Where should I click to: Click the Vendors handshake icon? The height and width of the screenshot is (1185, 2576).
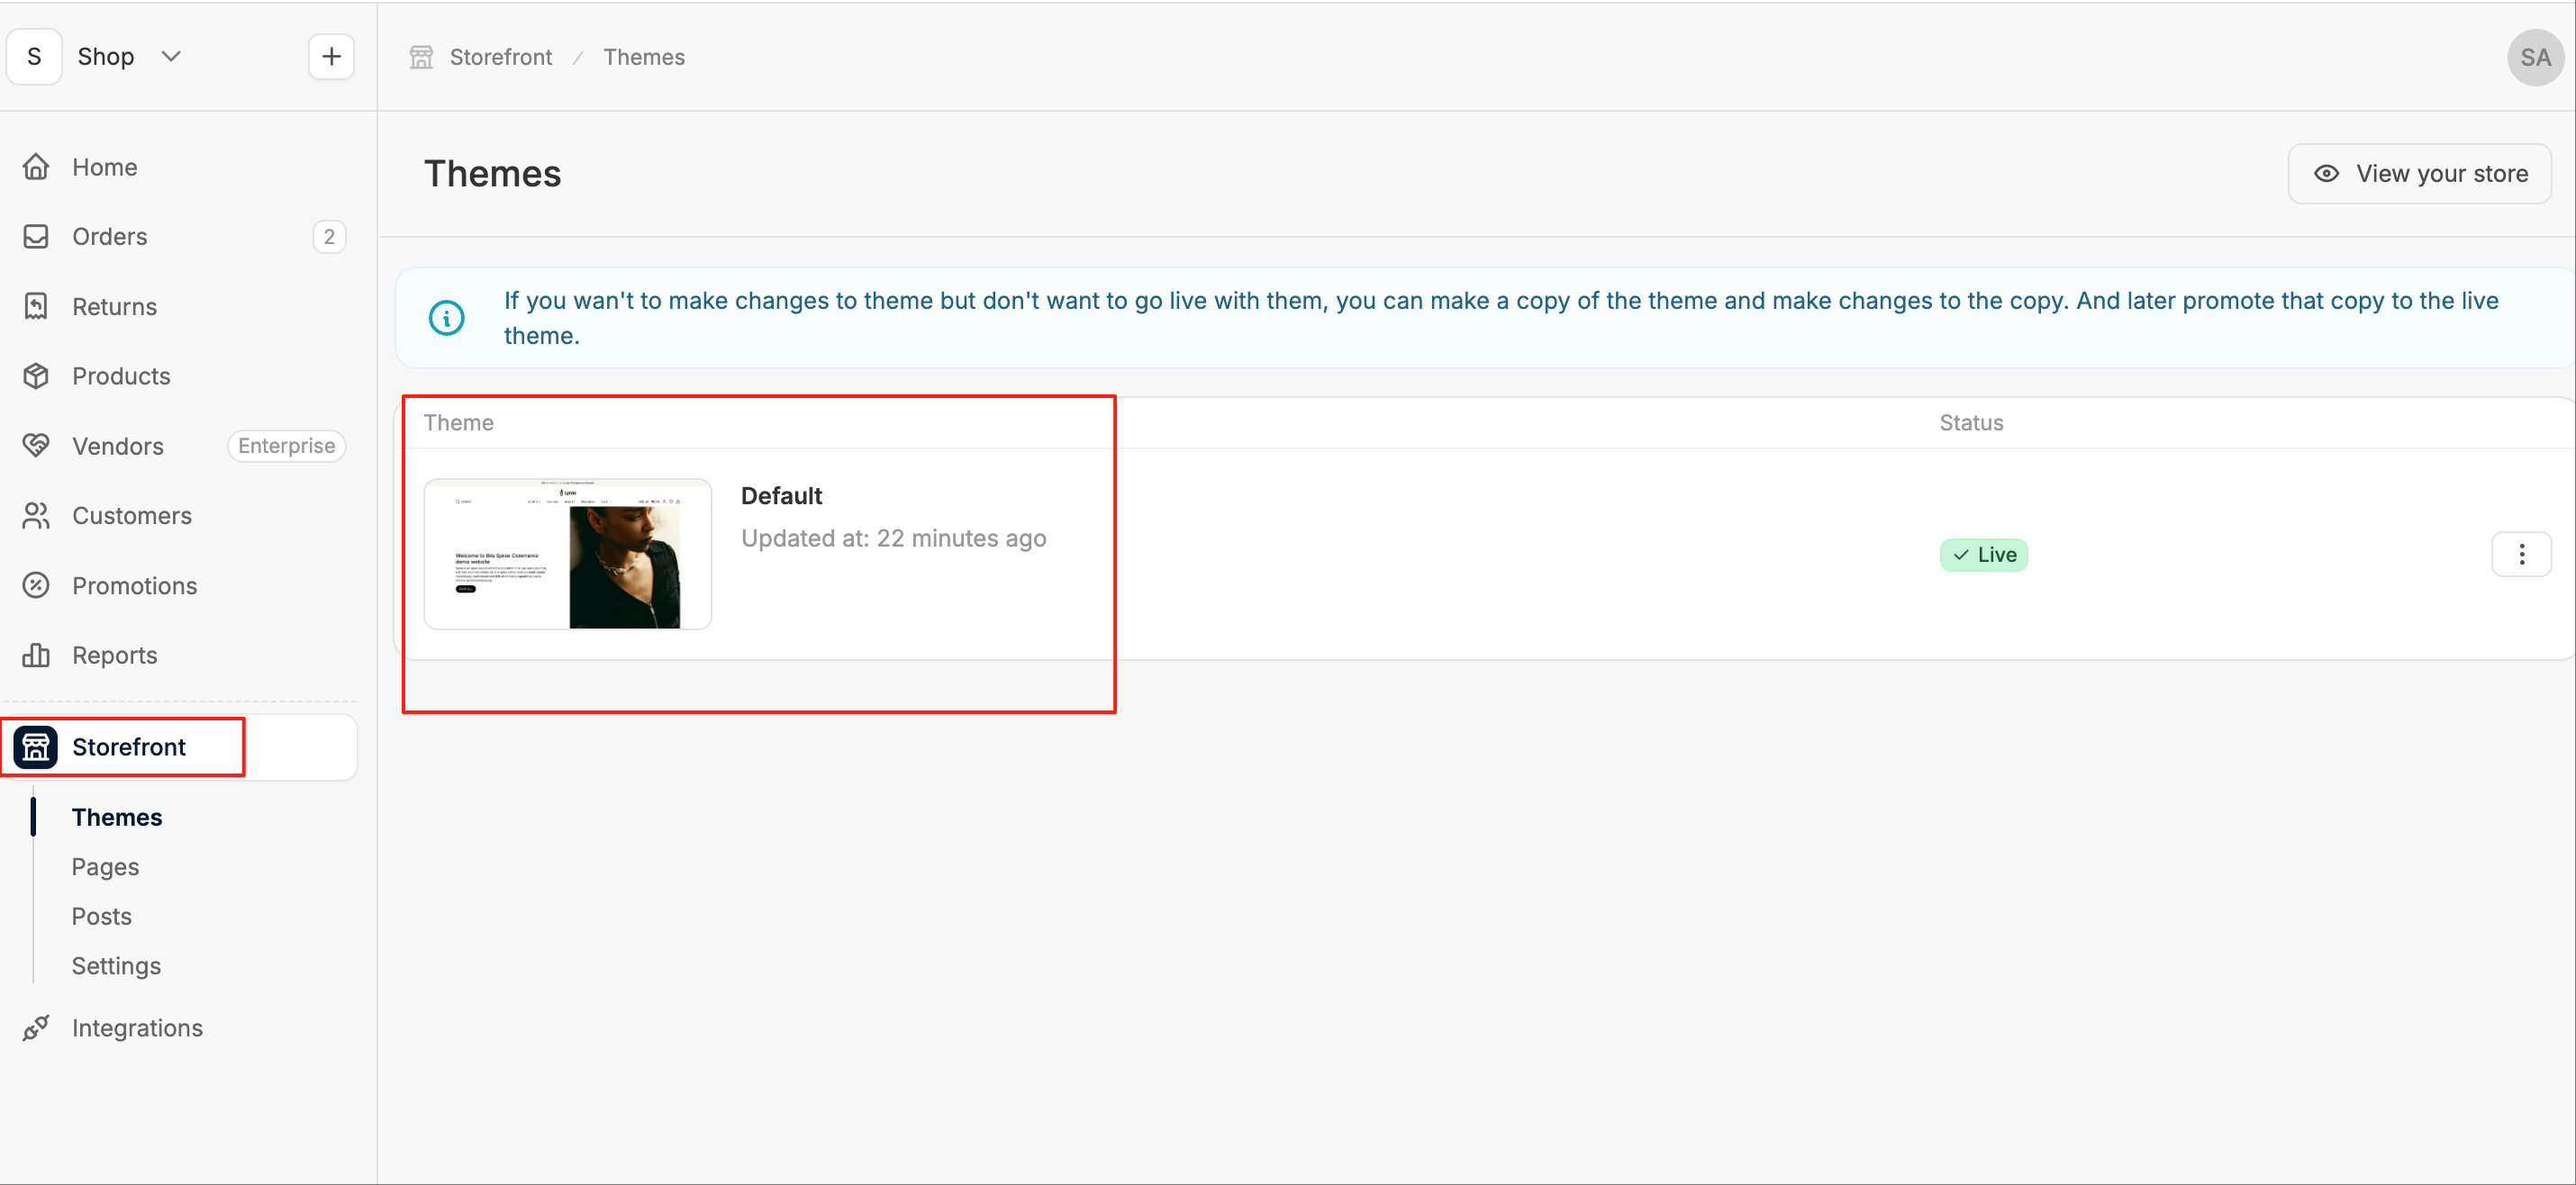click(36, 446)
